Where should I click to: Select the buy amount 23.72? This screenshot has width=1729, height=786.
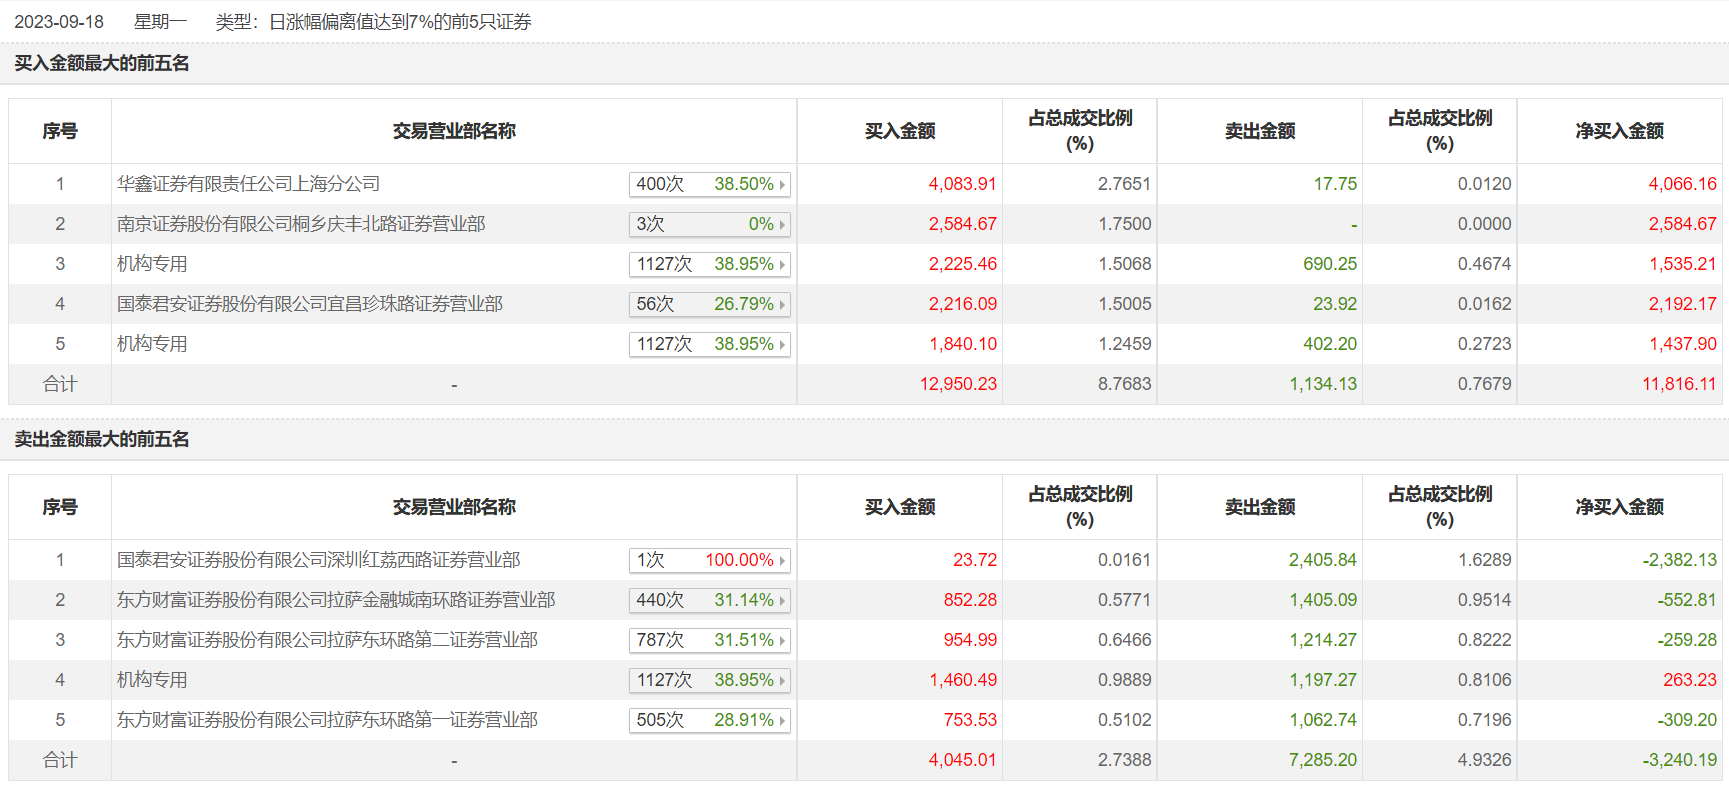(975, 560)
